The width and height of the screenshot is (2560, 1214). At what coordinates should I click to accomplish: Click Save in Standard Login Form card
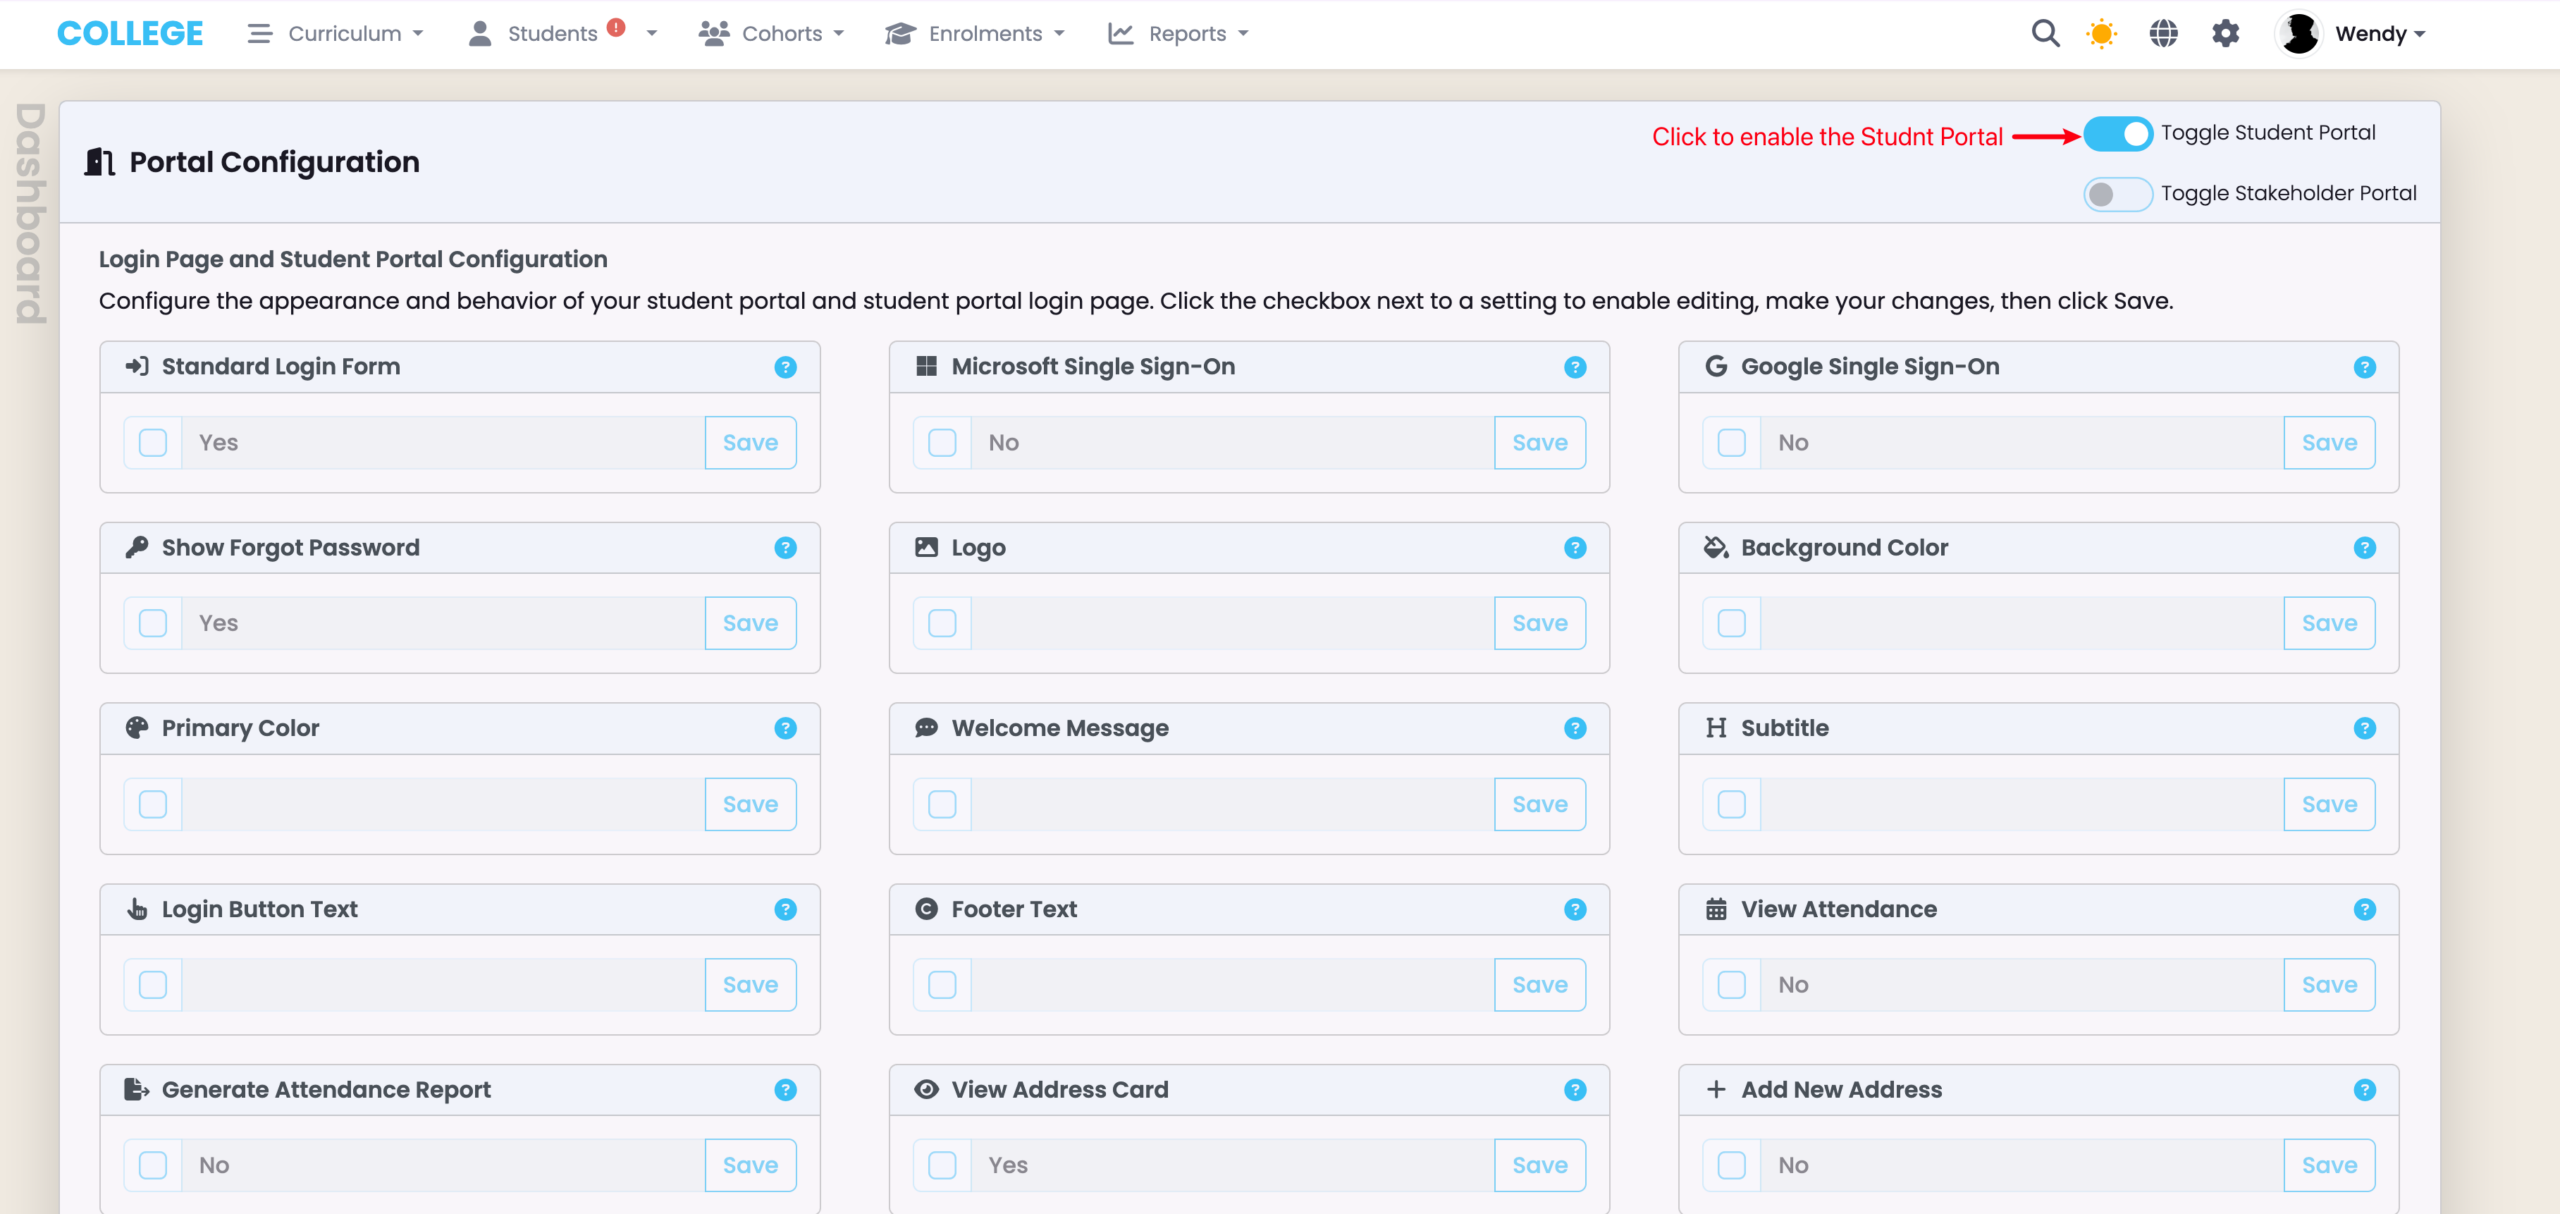(x=750, y=443)
